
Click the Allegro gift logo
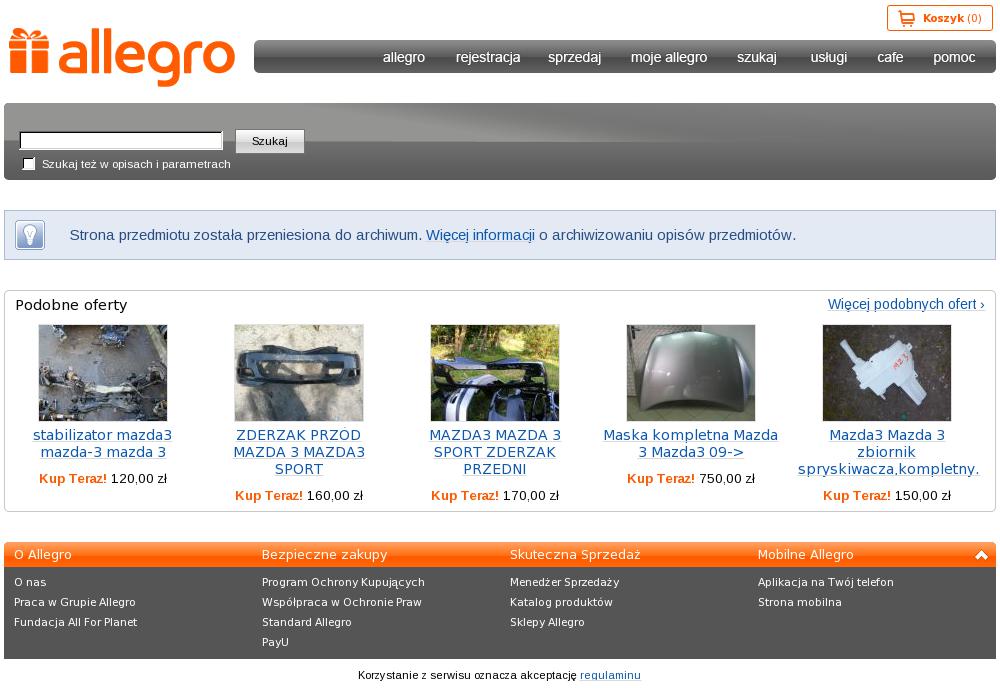click(121, 57)
